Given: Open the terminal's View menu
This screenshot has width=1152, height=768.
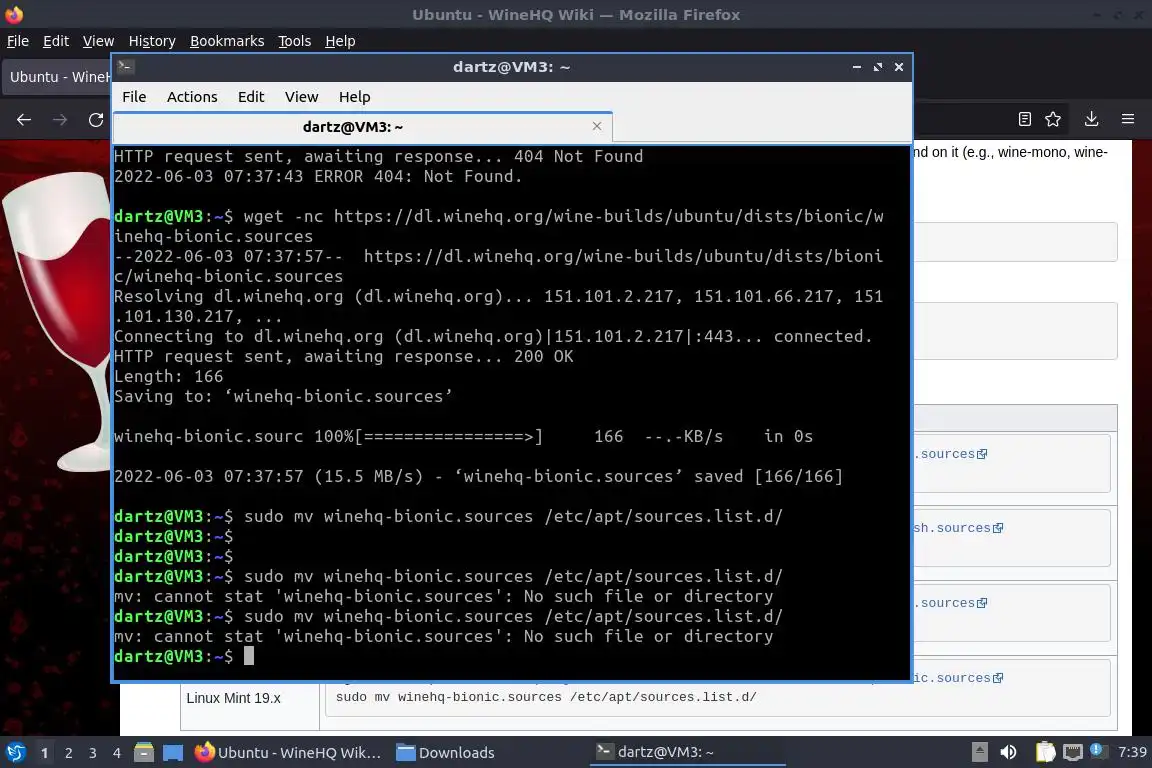Looking at the screenshot, I should [301, 97].
